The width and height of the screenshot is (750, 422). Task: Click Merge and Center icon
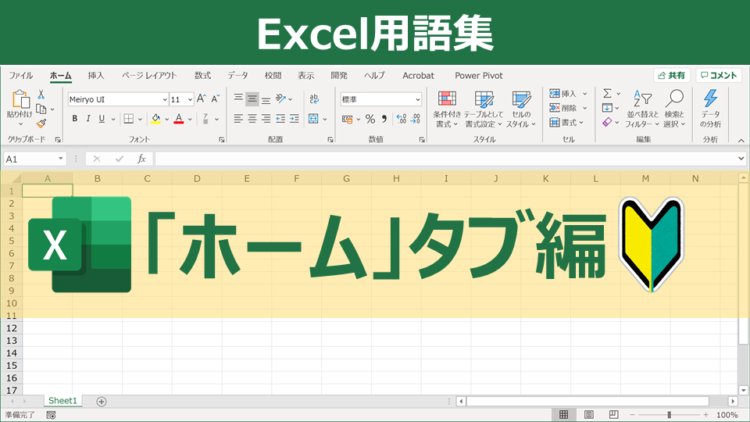313,119
